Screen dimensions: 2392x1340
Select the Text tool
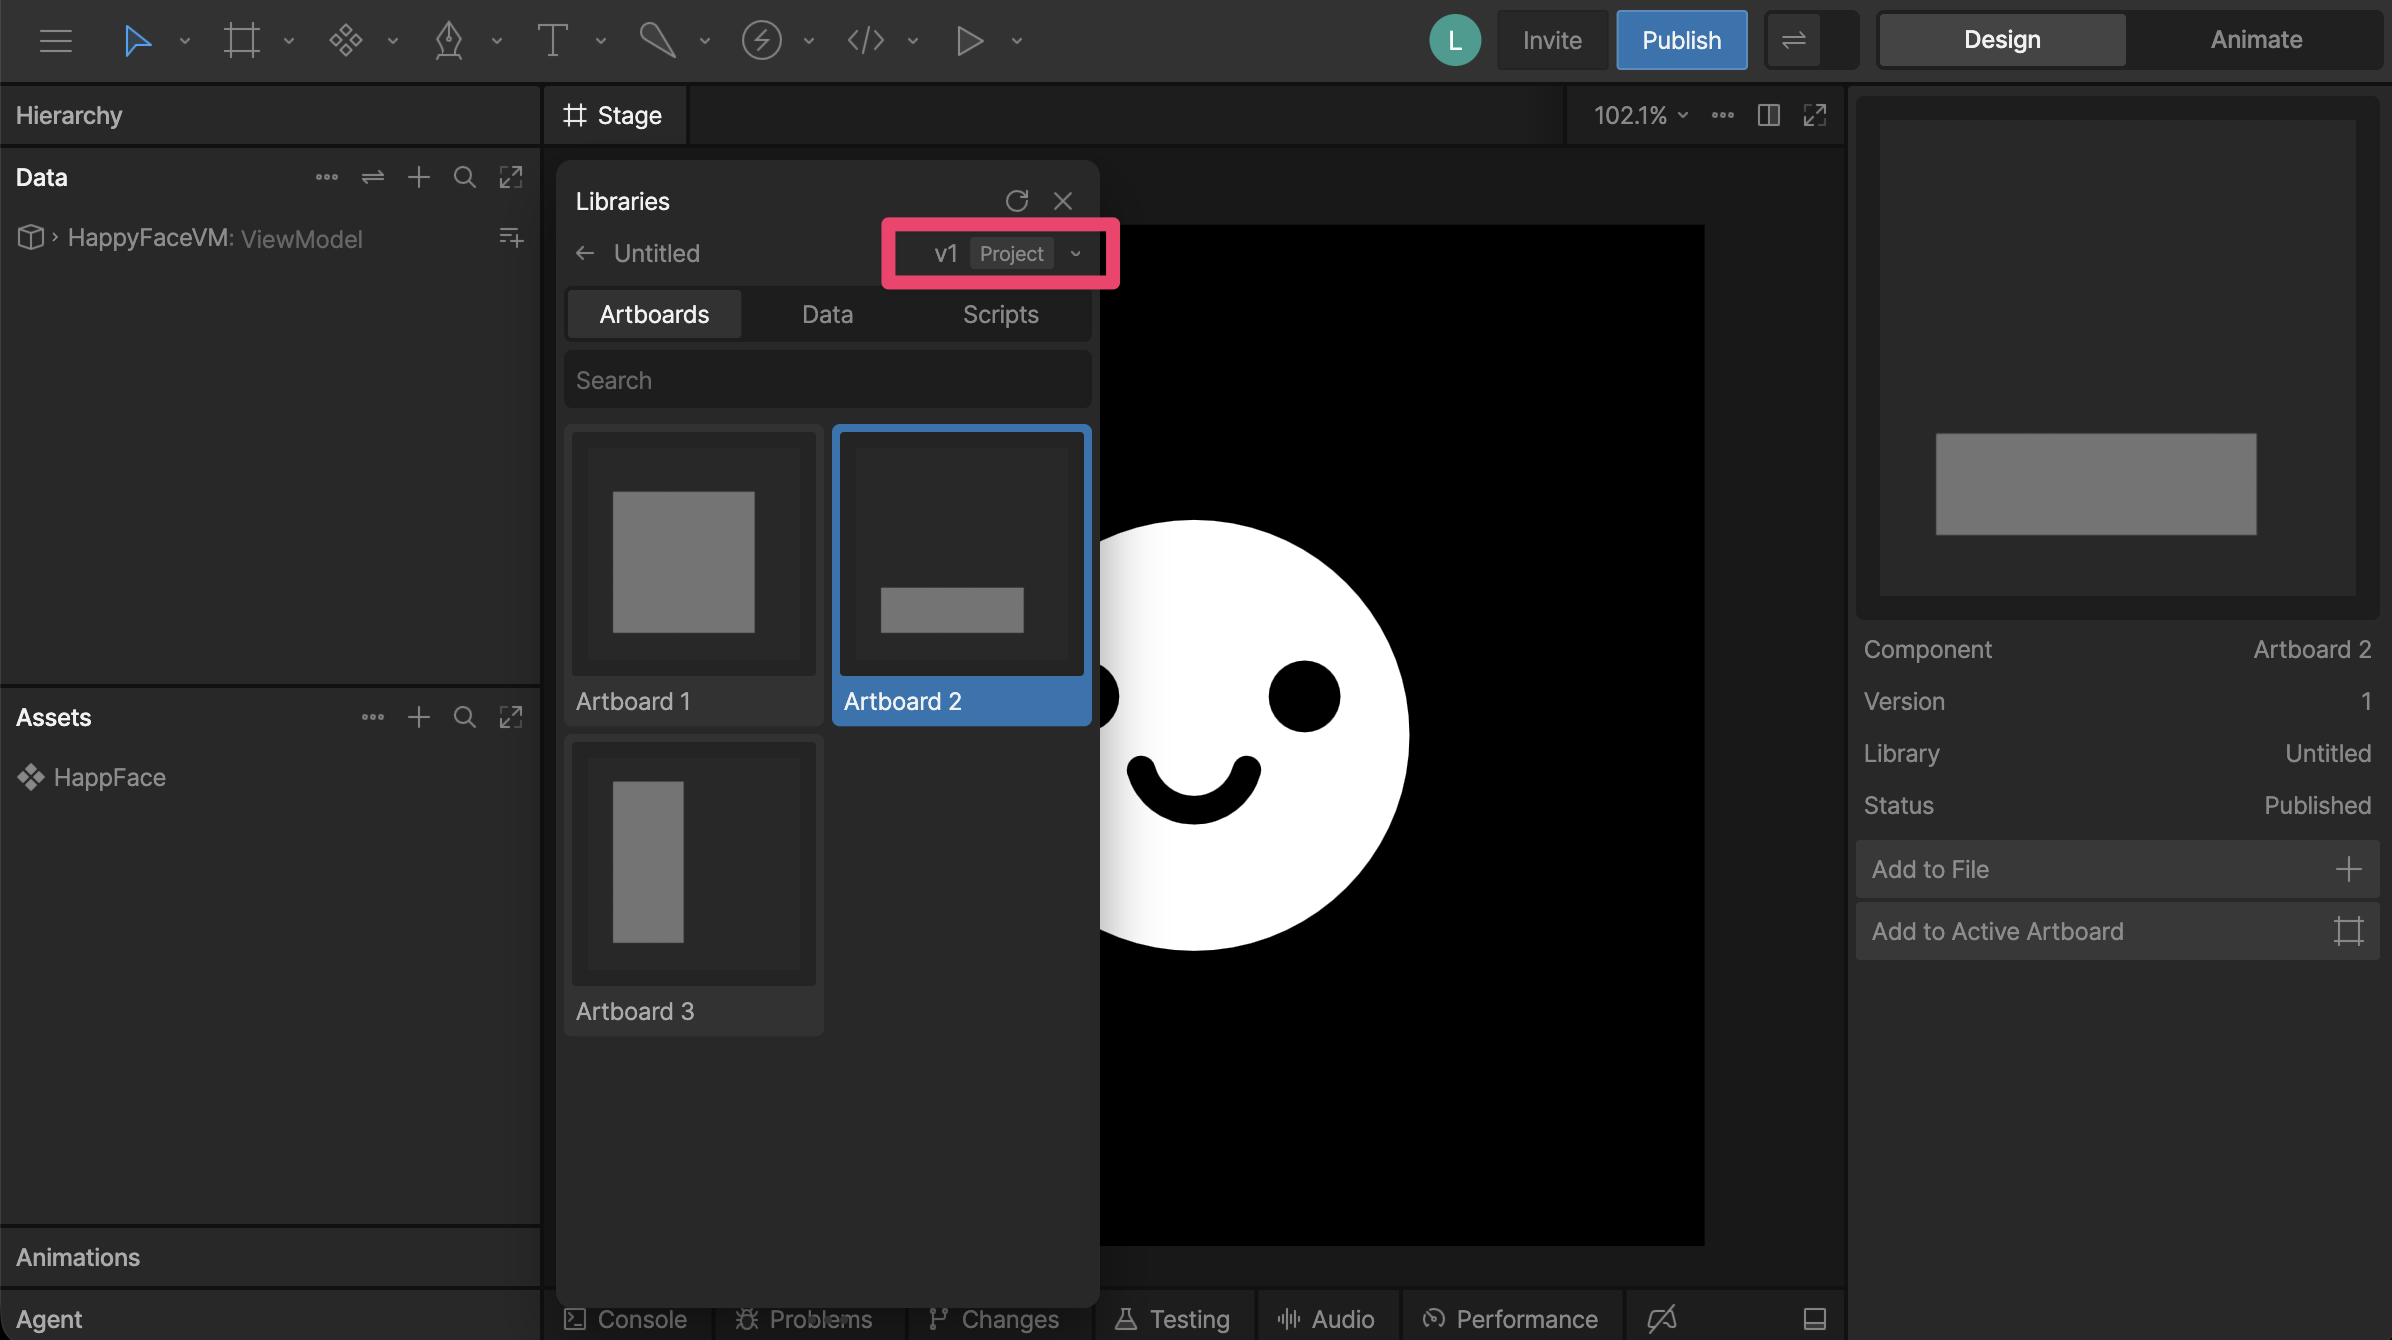click(552, 41)
